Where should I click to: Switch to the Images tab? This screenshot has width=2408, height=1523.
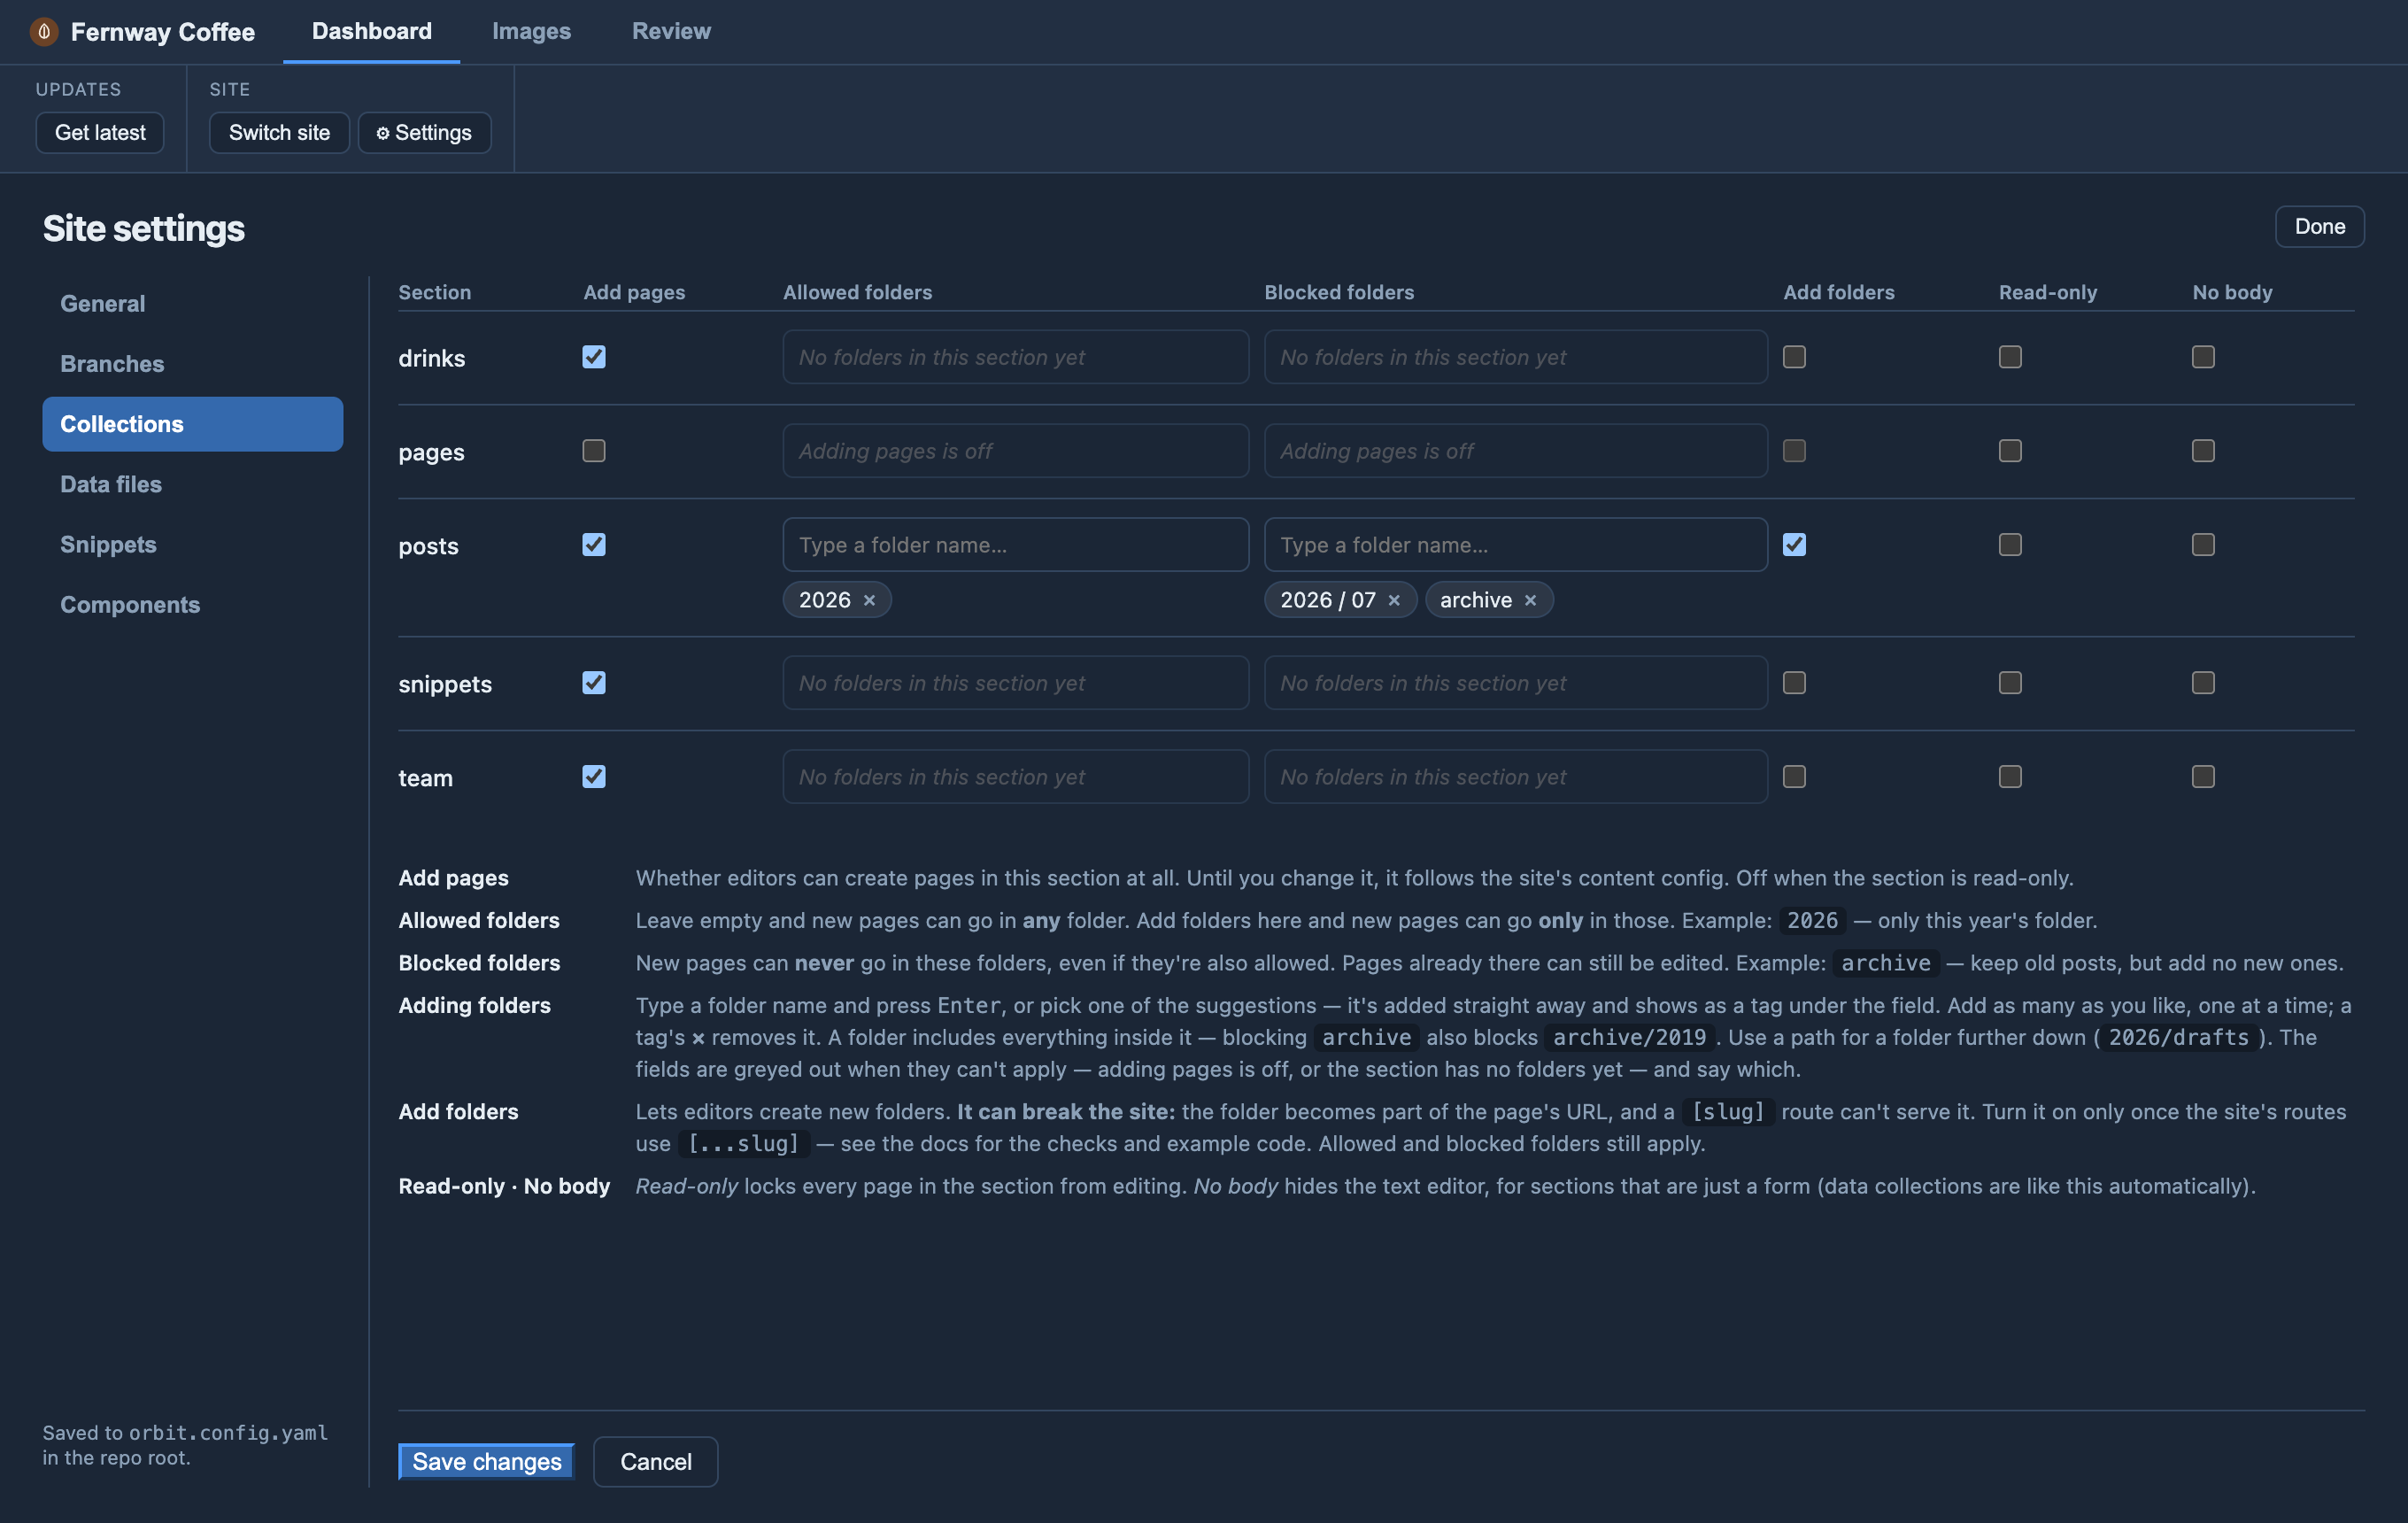[x=531, y=31]
